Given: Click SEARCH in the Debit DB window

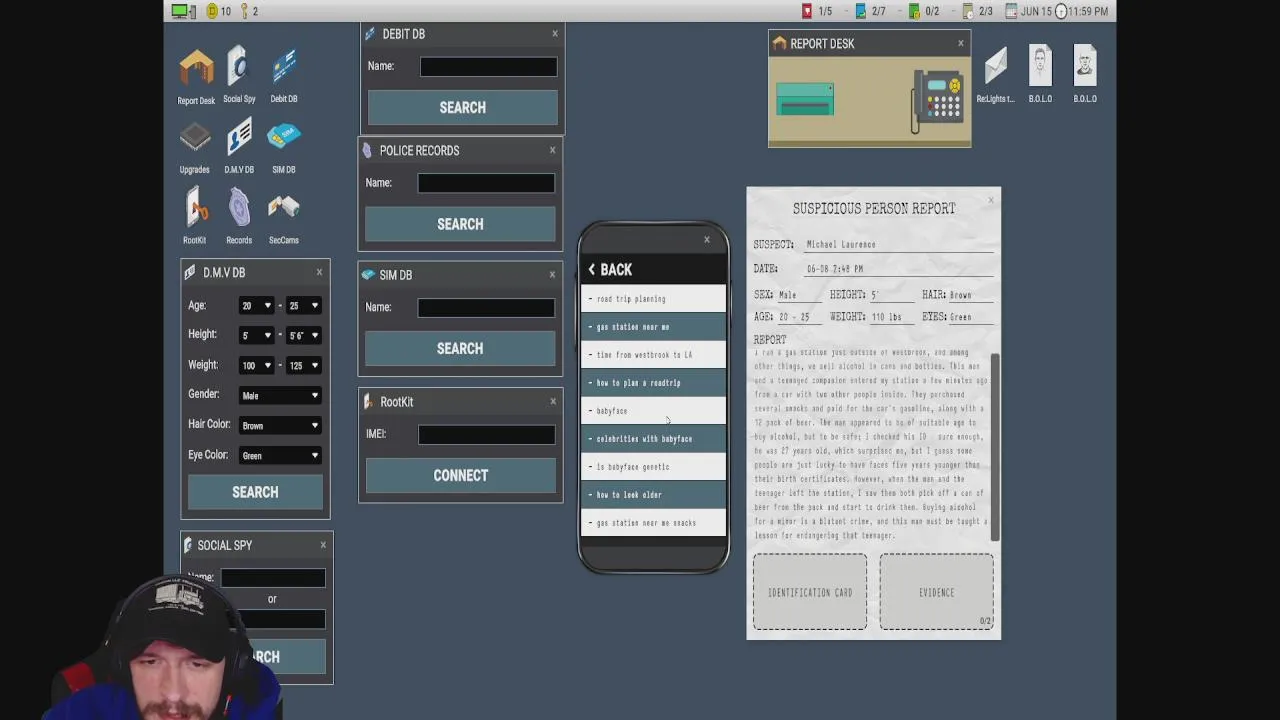Looking at the screenshot, I should (462, 107).
